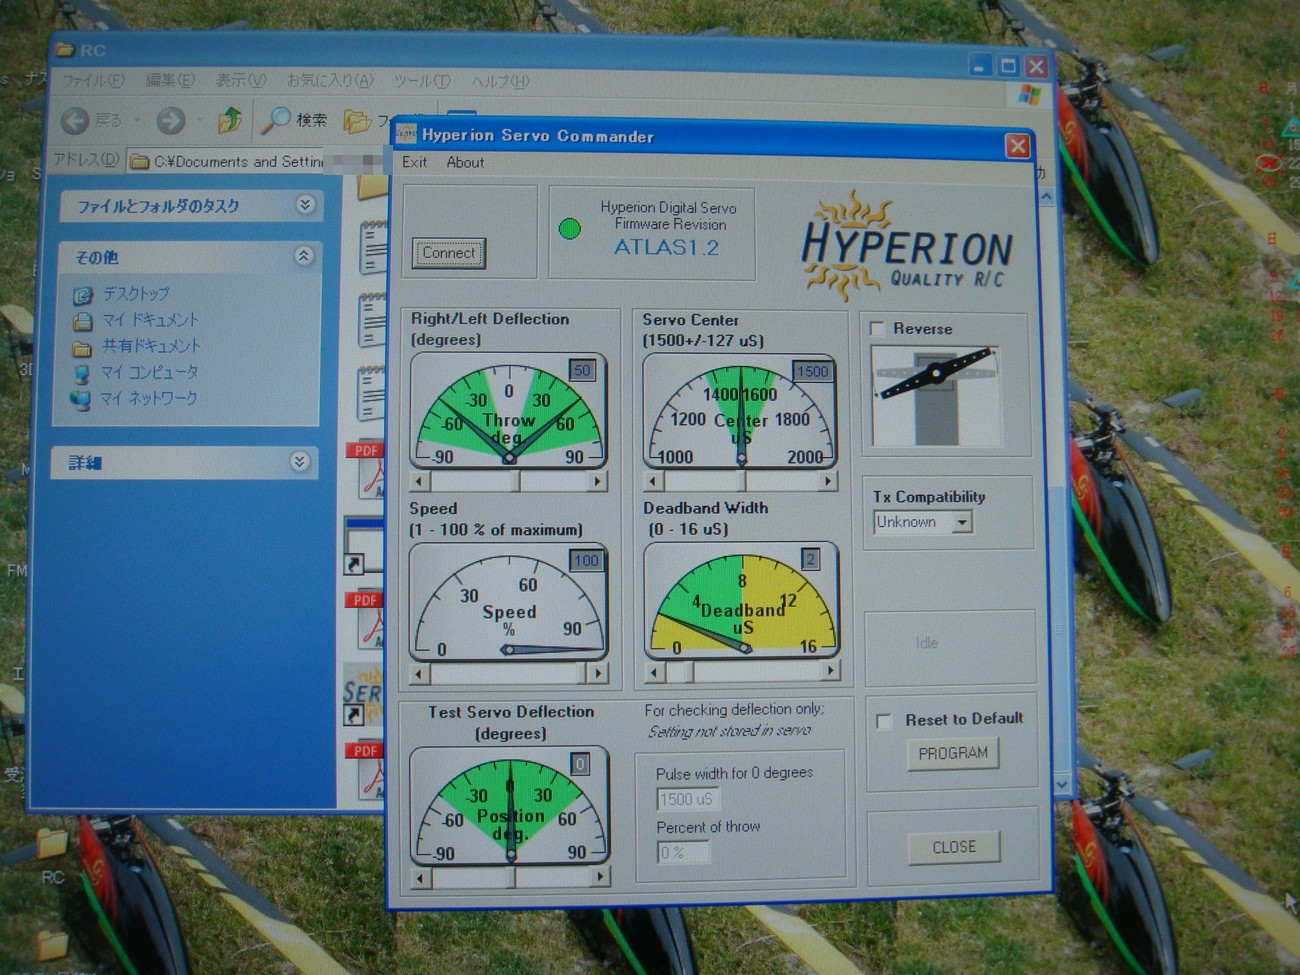
Task: Tick the Reset to Default checkbox
Action: coord(884,721)
